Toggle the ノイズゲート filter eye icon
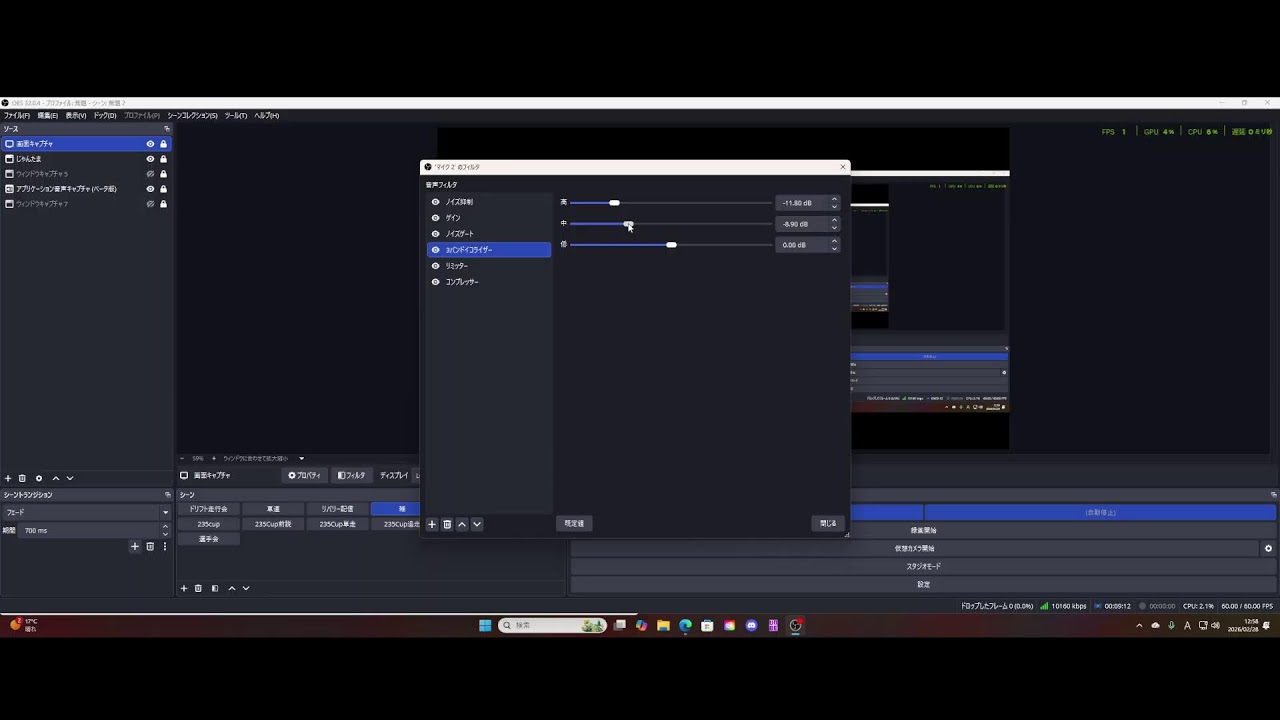This screenshot has width=1280, height=720. click(x=435, y=234)
